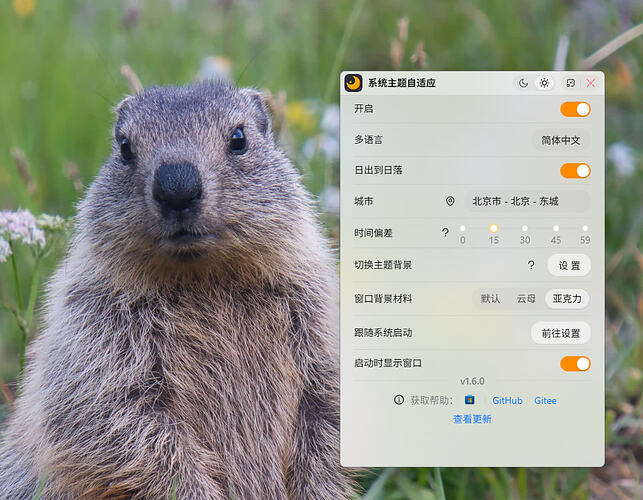Toggle the 启动时显示窗口 switch
Viewport: 643px width, 500px height.
click(575, 363)
